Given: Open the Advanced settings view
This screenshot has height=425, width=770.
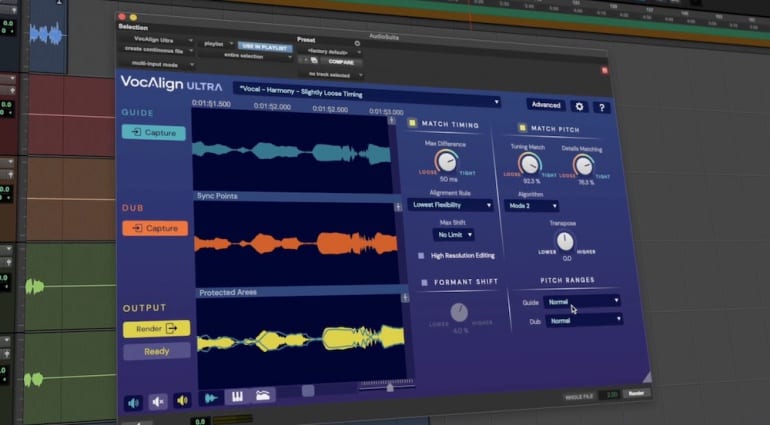Looking at the screenshot, I should (x=546, y=105).
